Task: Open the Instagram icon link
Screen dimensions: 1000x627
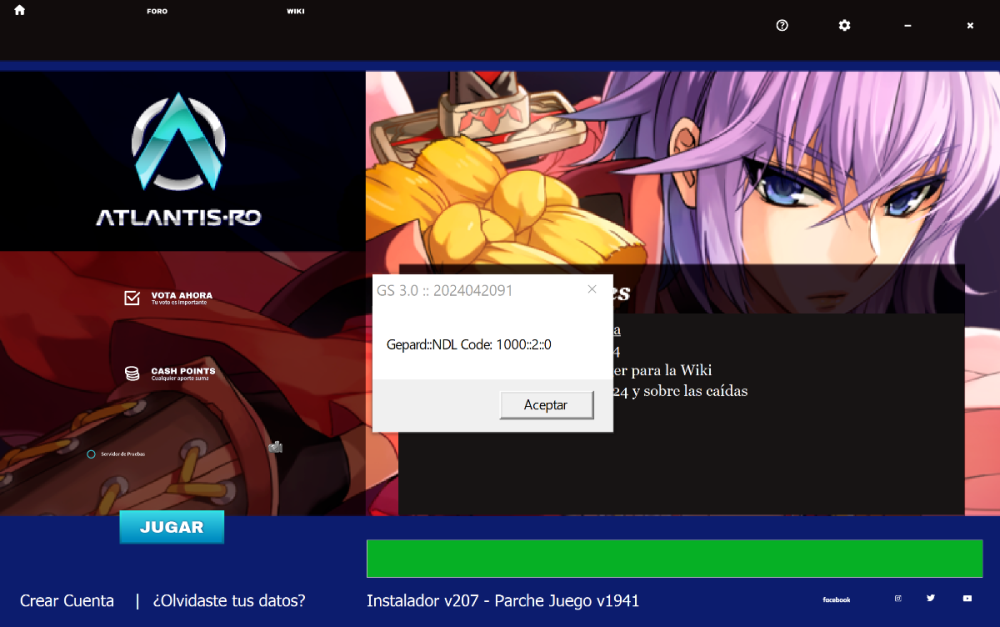Action: [898, 598]
